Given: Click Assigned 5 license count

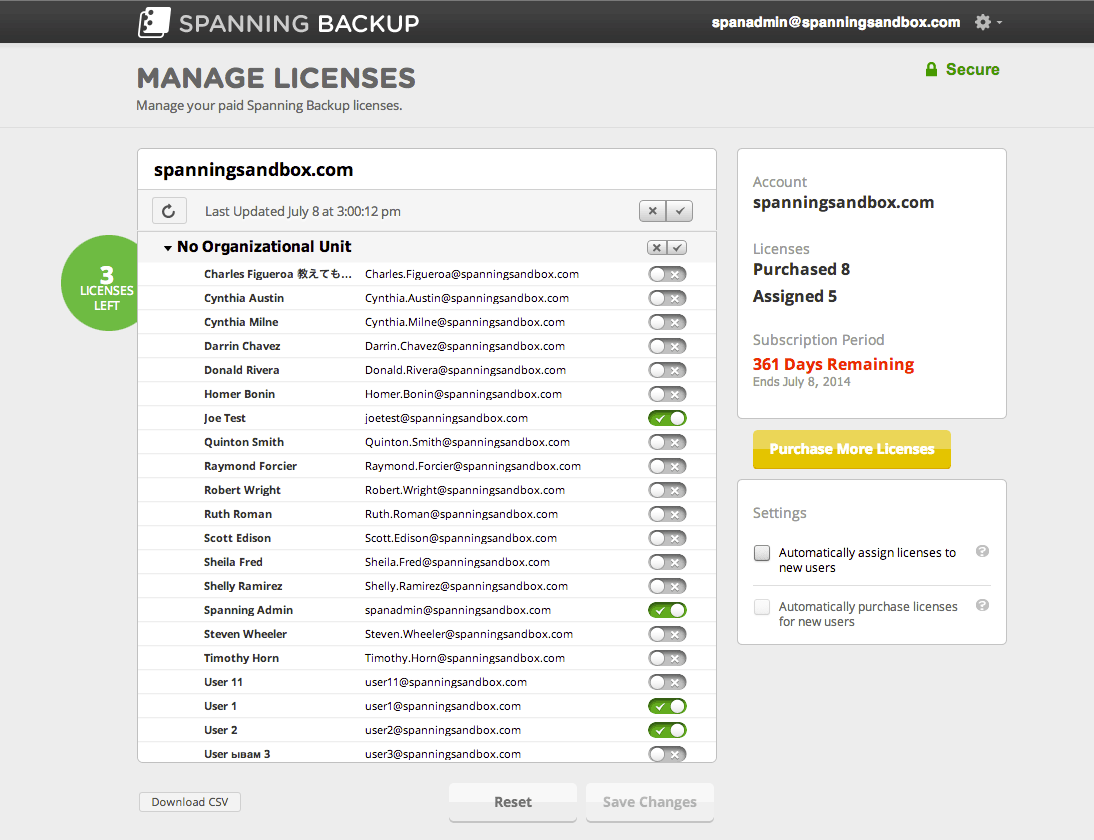Looking at the screenshot, I should click(x=795, y=297).
